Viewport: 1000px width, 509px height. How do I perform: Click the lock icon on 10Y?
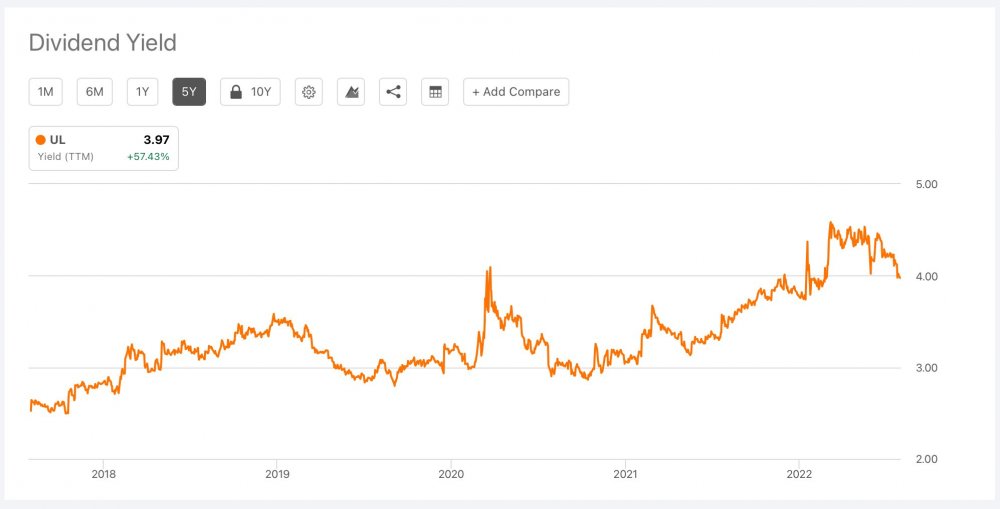(236, 92)
